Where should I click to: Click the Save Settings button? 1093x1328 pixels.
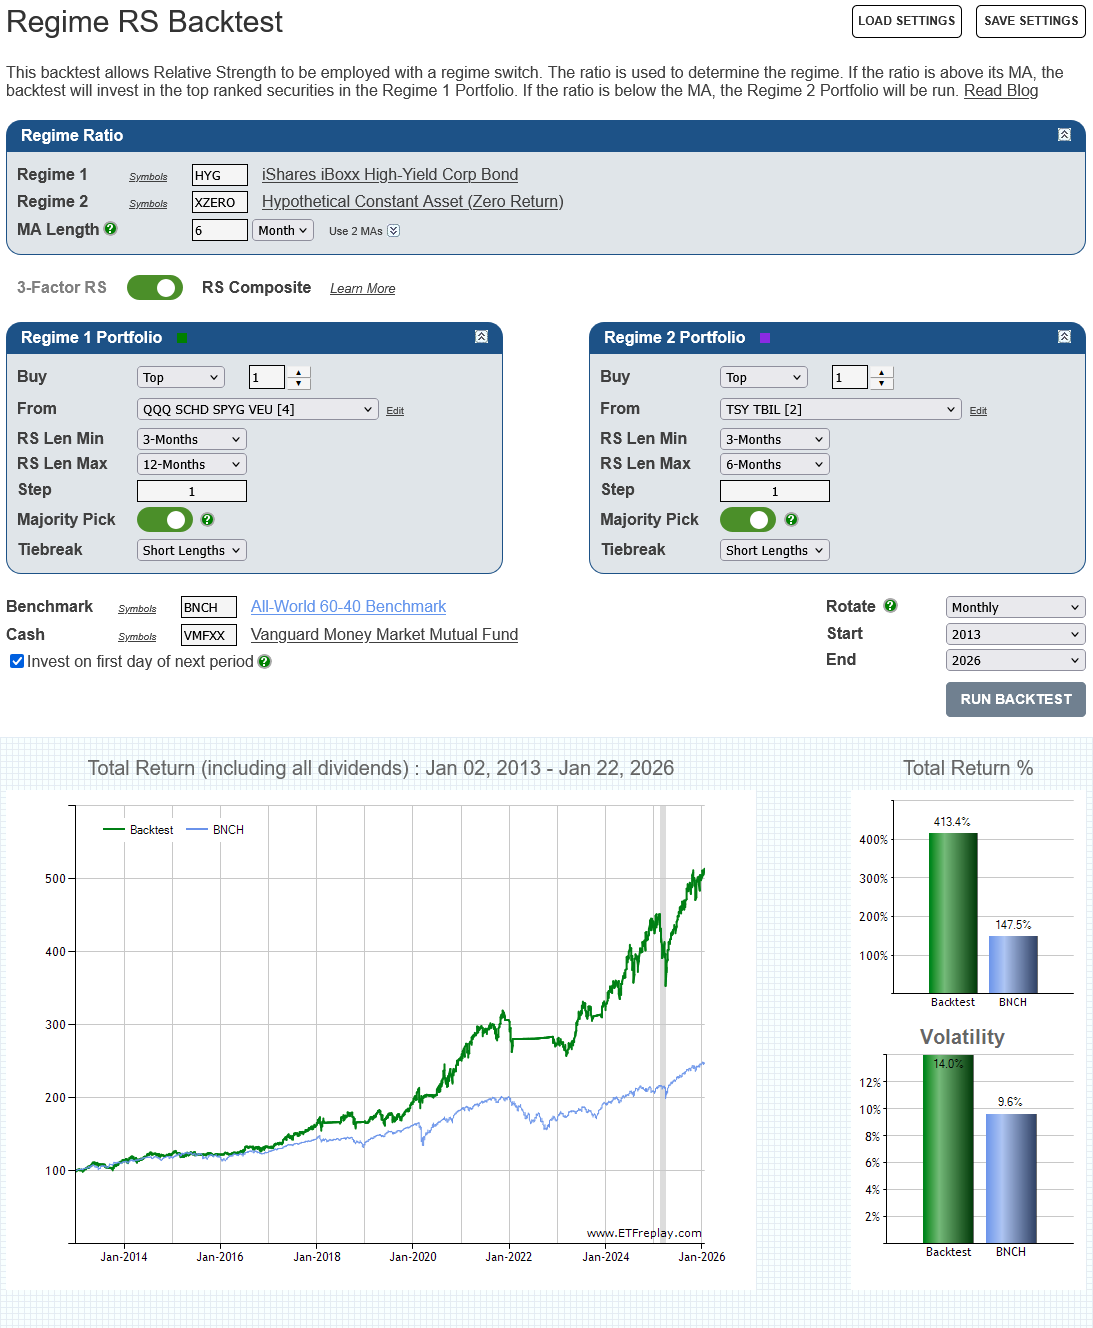[1030, 21]
